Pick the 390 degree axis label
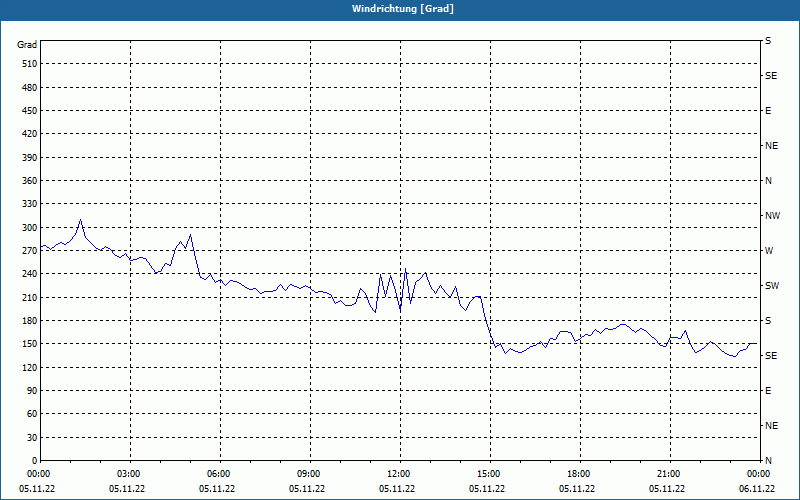800x500 pixels. coord(30,157)
